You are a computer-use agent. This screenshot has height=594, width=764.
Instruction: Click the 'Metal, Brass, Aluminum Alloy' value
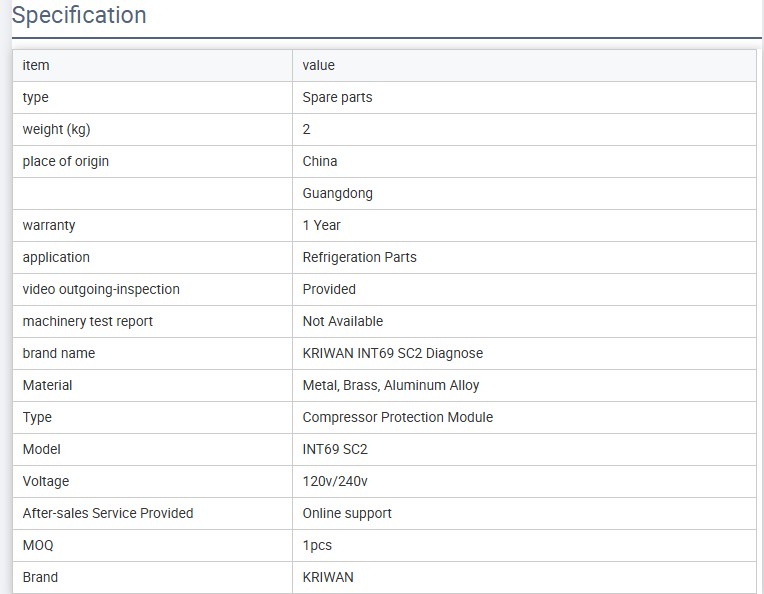click(x=391, y=385)
